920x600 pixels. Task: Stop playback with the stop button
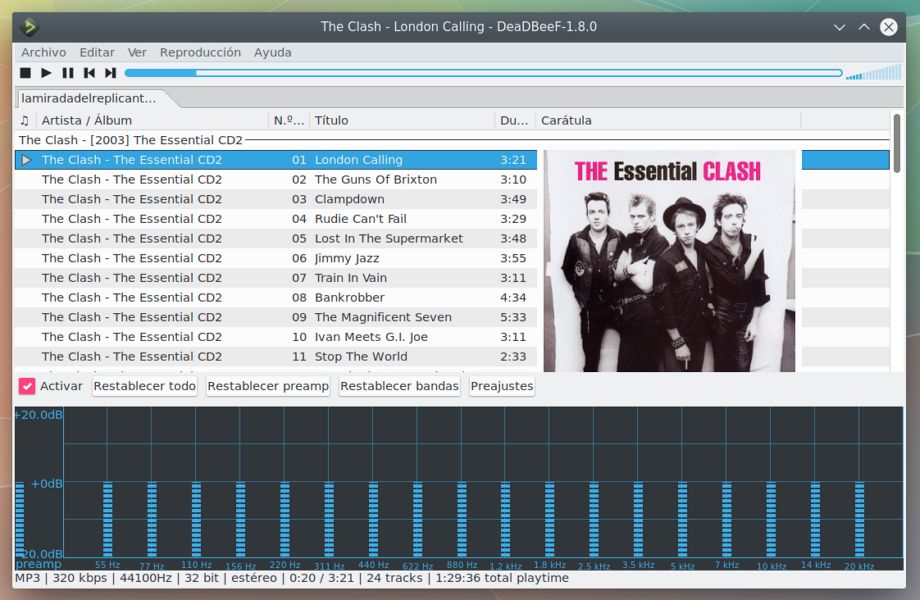pos(25,73)
